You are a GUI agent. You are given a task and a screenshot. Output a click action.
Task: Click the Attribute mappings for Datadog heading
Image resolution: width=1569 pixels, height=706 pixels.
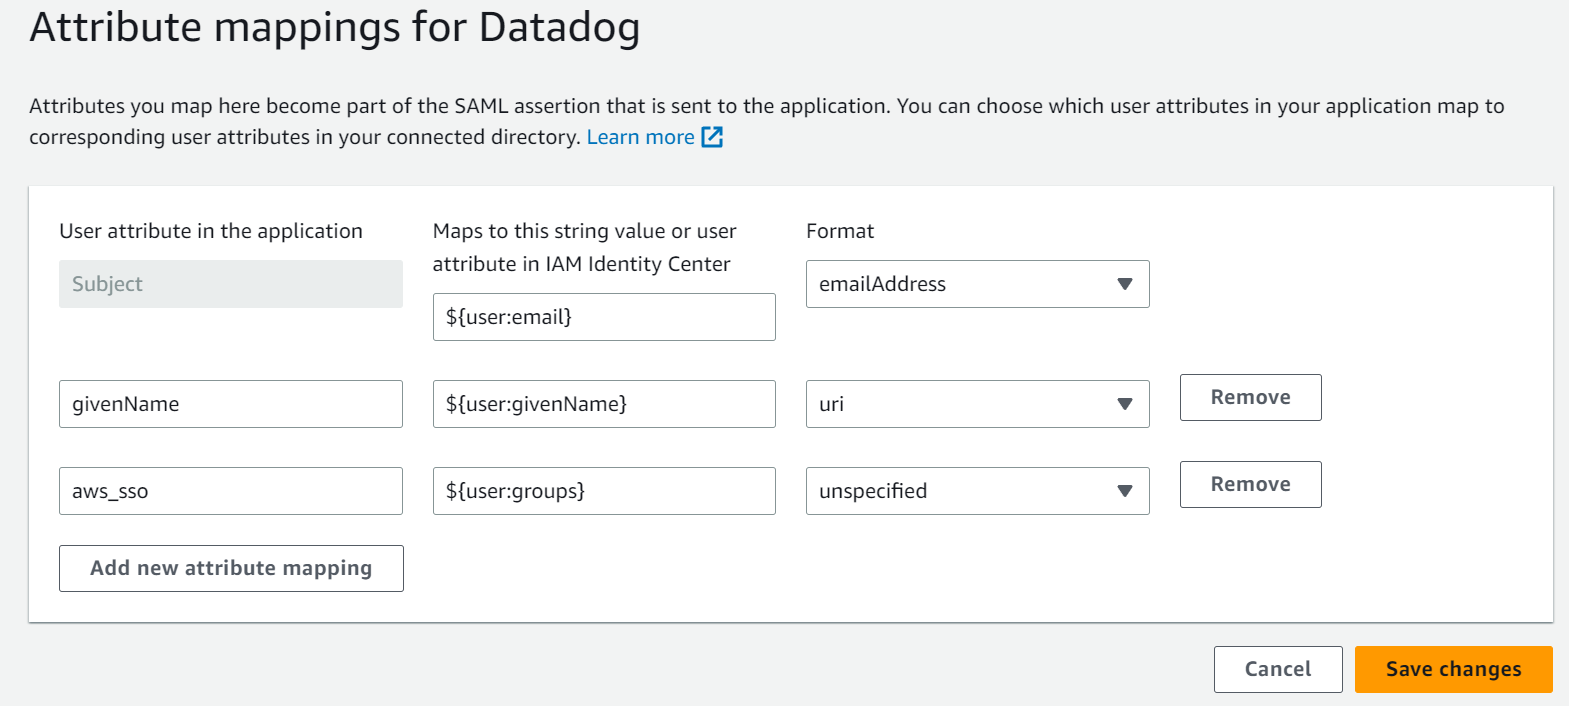[335, 27]
